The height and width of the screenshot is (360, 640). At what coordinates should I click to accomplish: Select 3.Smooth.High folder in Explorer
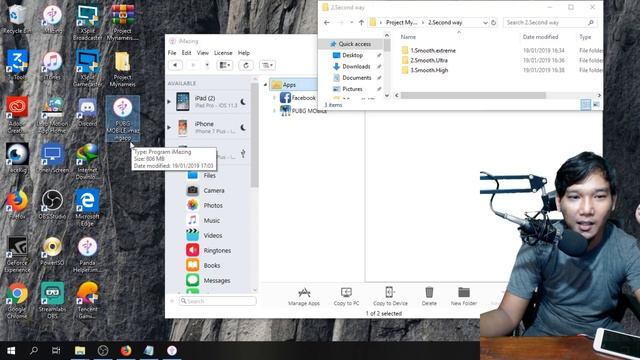(429, 70)
